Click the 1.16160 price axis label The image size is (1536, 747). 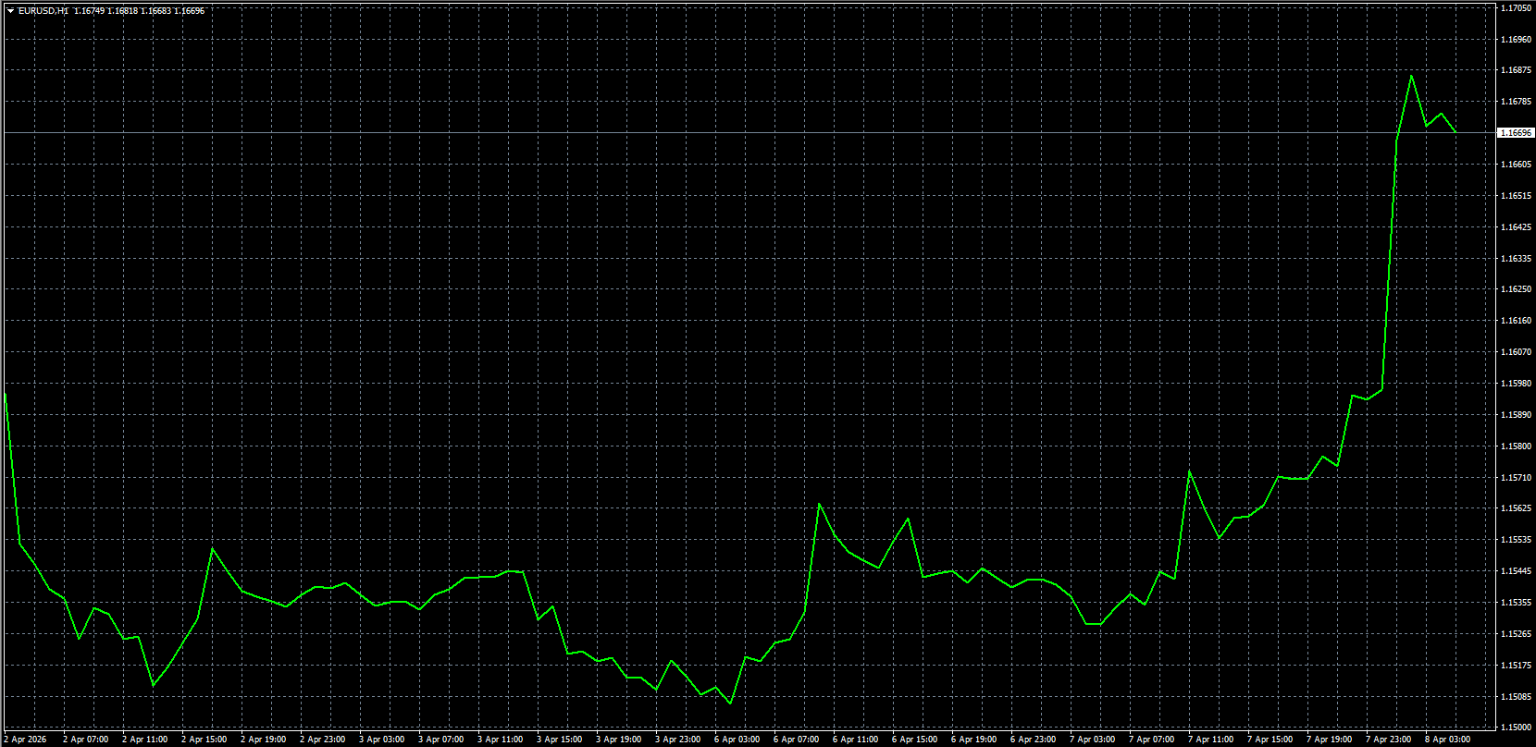1516,321
